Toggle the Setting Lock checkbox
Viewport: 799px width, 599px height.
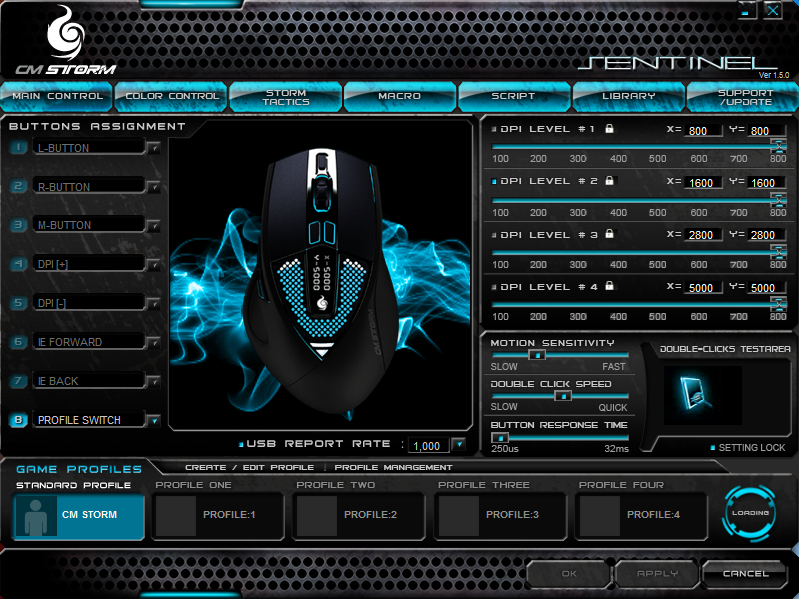[x=713, y=447]
